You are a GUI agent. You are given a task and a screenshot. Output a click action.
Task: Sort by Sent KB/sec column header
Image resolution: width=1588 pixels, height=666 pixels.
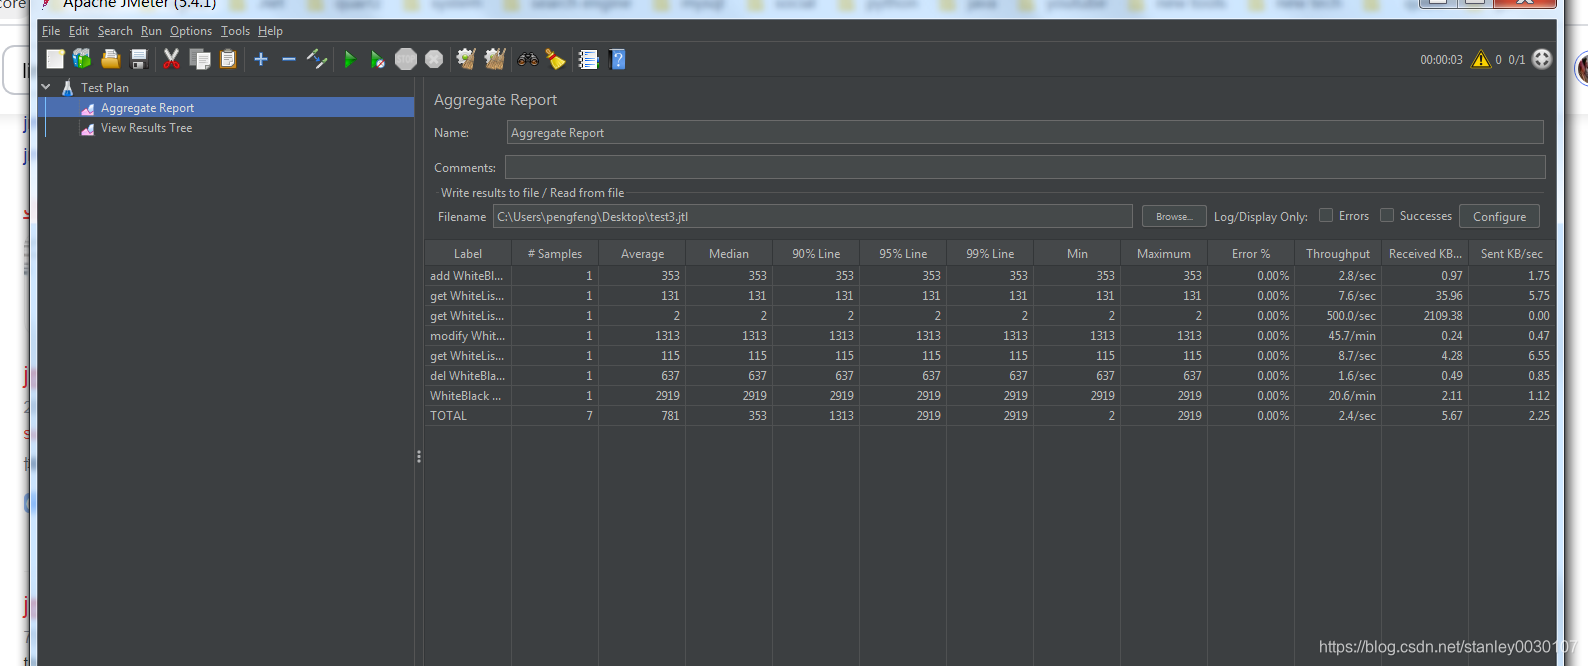(1512, 254)
